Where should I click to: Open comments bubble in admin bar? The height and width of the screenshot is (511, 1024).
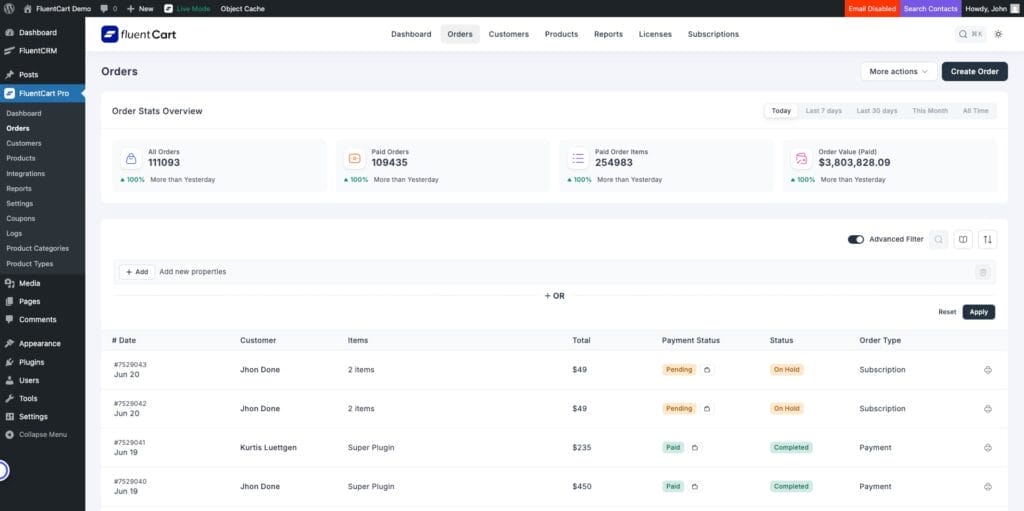(108, 8)
